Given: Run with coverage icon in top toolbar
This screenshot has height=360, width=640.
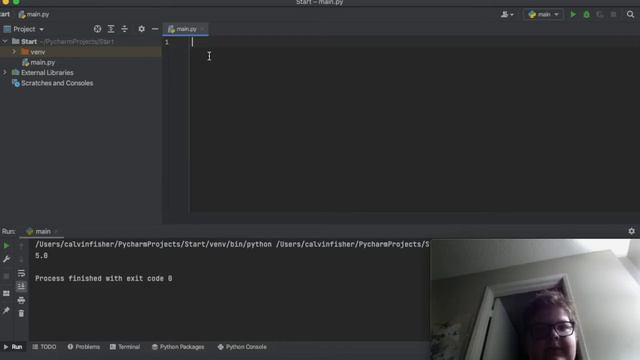Looking at the screenshot, I should [600, 14].
